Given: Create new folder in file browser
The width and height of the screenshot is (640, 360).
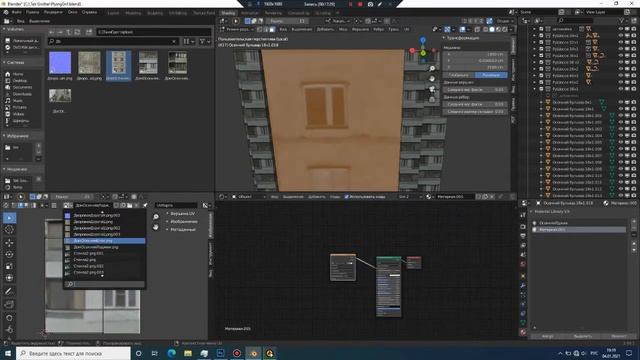Looking at the screenshot, I should (89, 32).
